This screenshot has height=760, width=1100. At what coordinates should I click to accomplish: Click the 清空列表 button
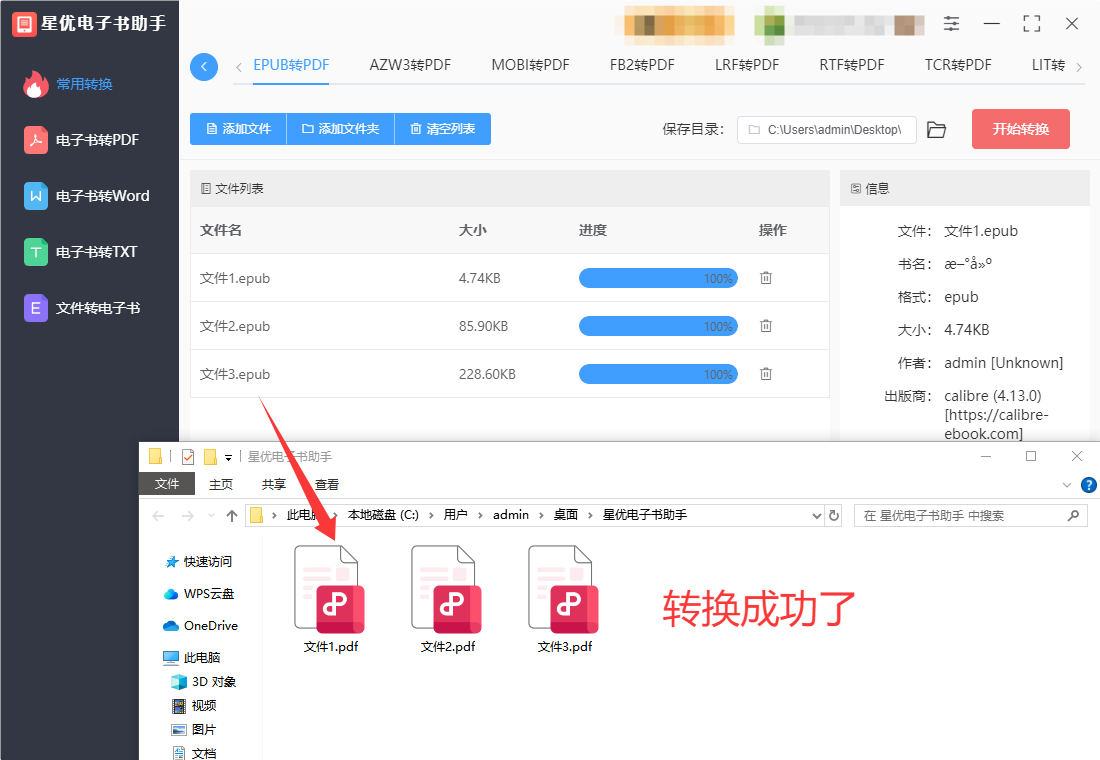point(443,129)
